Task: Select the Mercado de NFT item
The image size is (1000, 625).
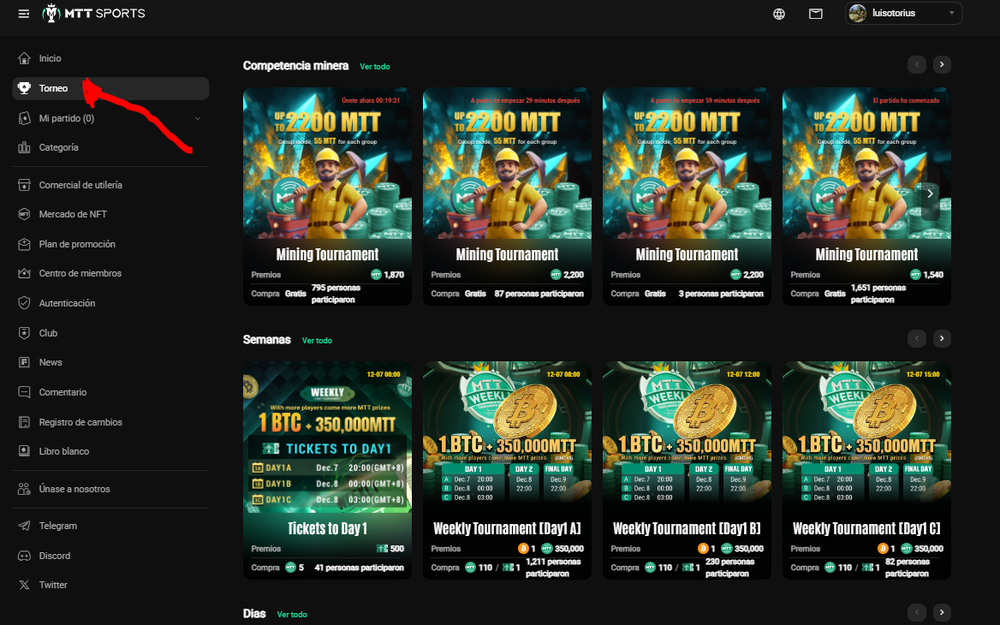Action: (72, 215)
